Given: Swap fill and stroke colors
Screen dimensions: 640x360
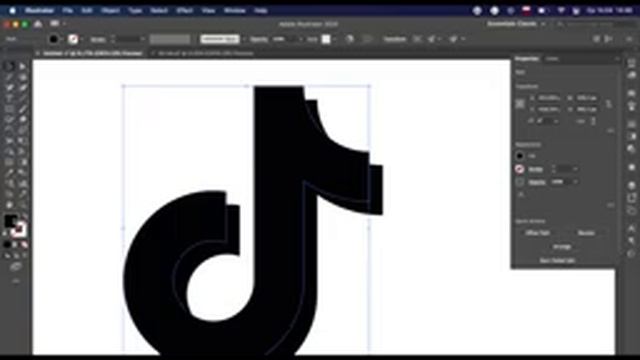Looking at the screenshot, I should point(24,216).
